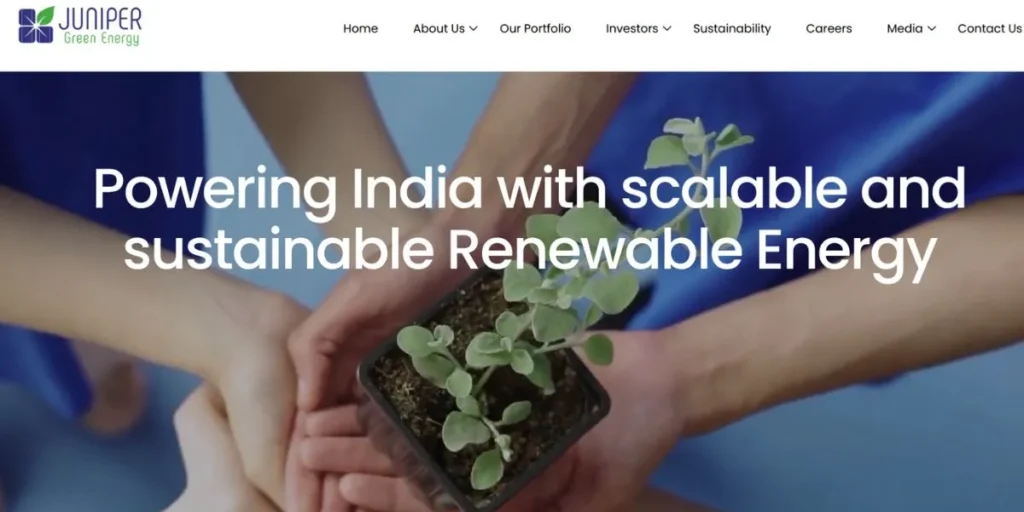
Task: Open the About Us menu label
Action: point(439,29)
